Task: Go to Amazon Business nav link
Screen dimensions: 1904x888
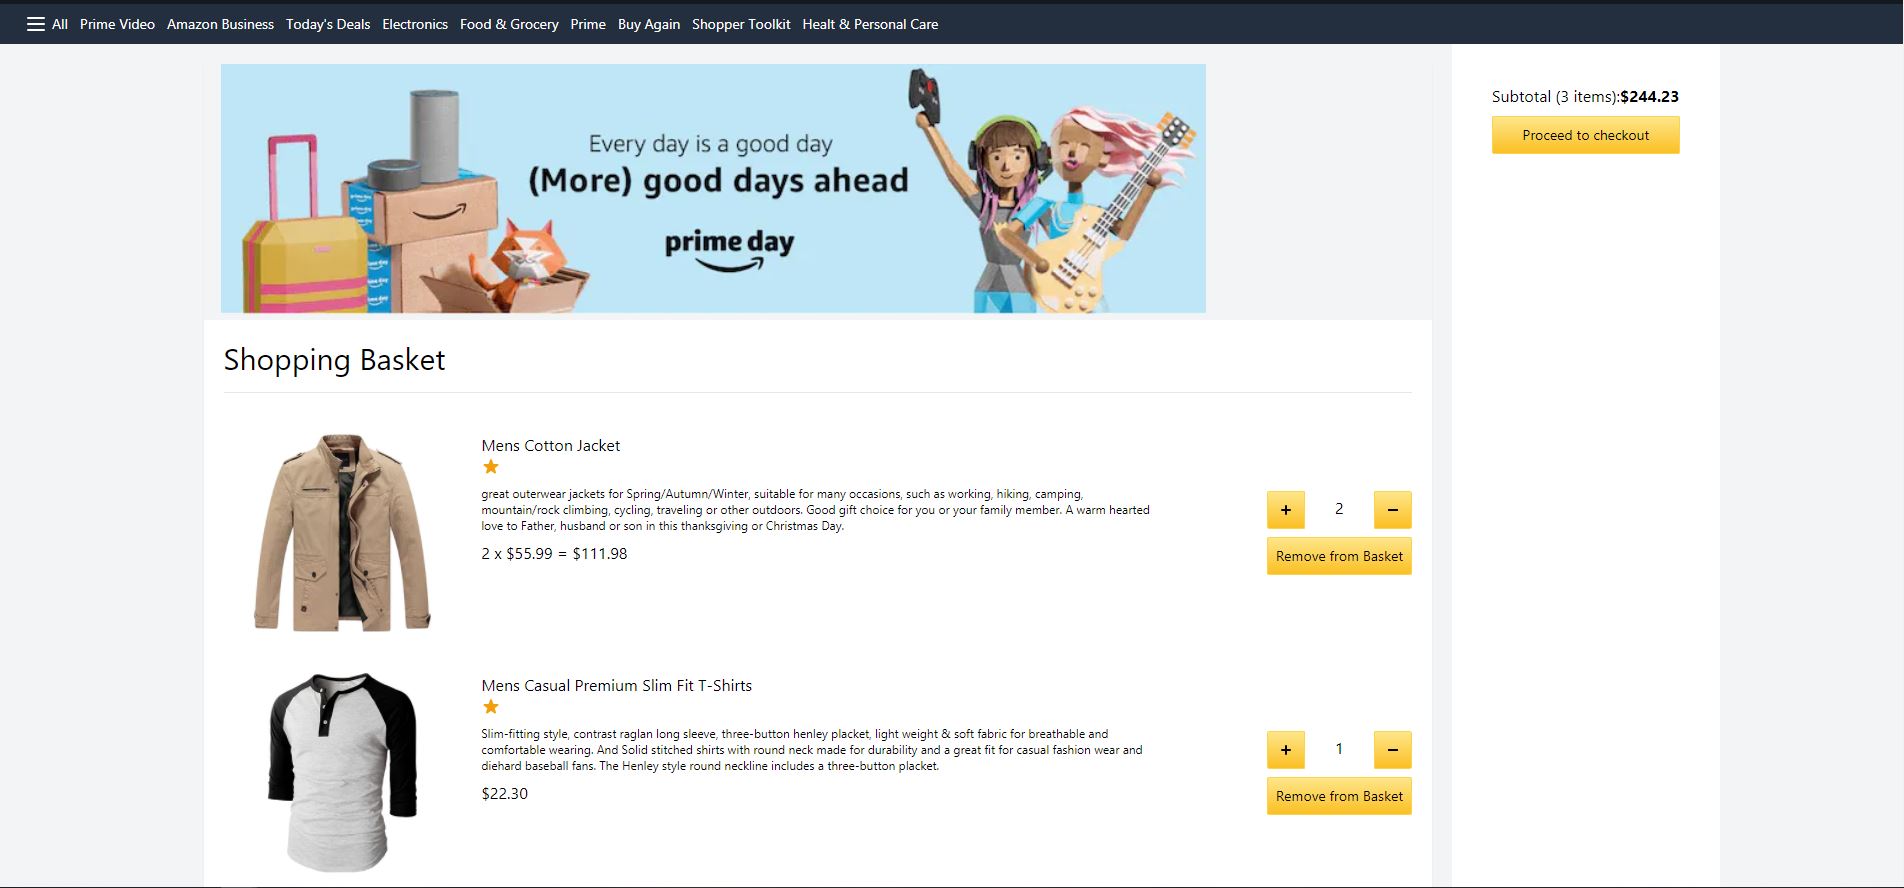Action: pyautogui.click(x=220, y=24)
